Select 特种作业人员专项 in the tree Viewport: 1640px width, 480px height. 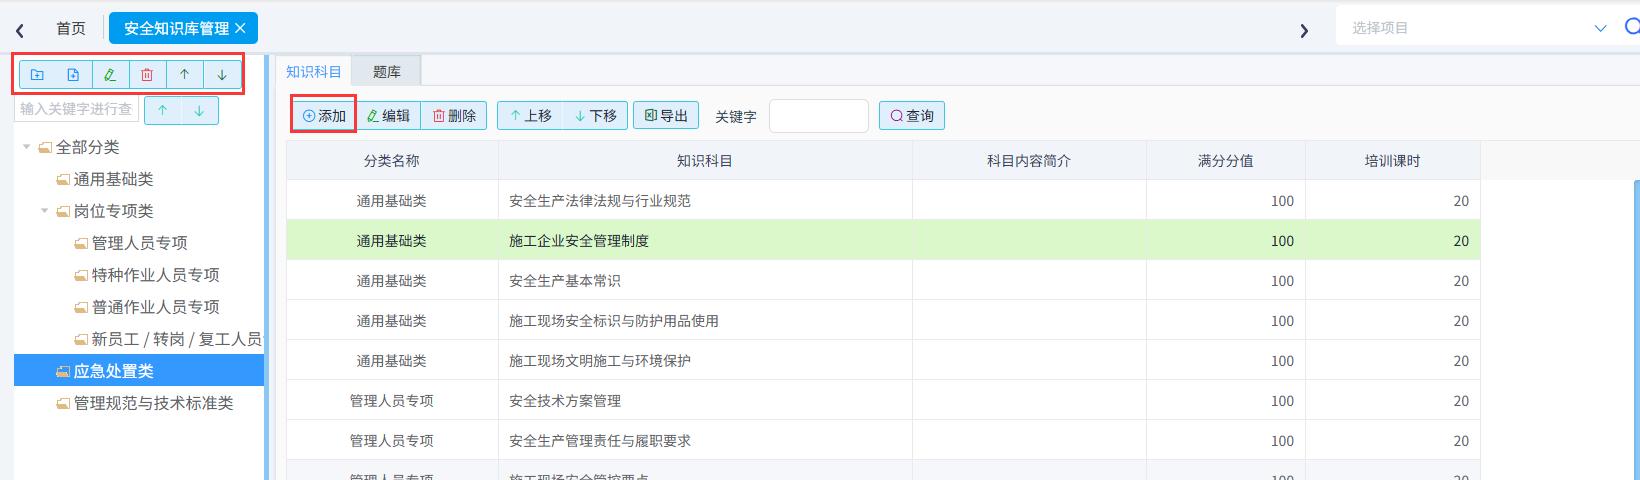155,275
